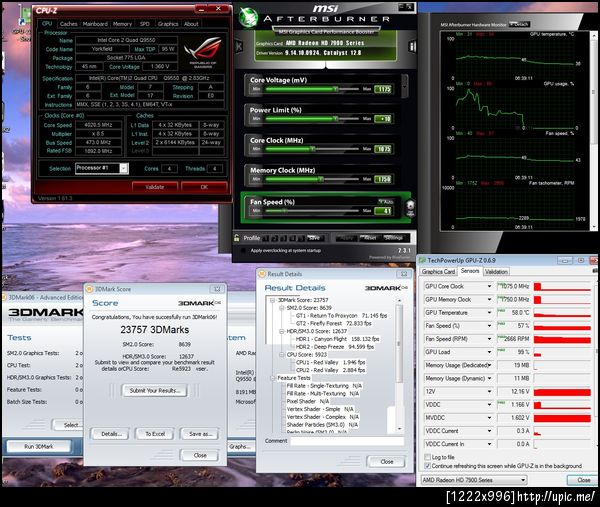Viewport: 600px width, 507px height.
Task: Click the Power Limit slider handle
Action: pyautogui.click(x=335, y=119)
